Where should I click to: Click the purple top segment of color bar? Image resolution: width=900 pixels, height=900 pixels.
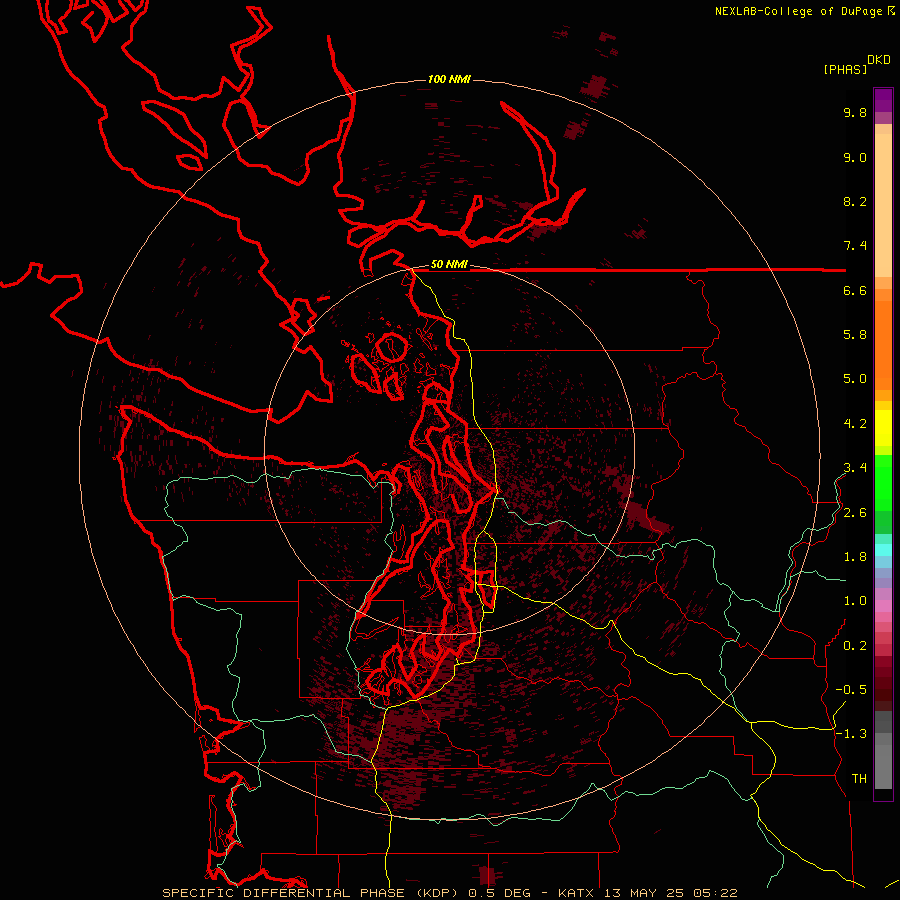click(883, 100)
